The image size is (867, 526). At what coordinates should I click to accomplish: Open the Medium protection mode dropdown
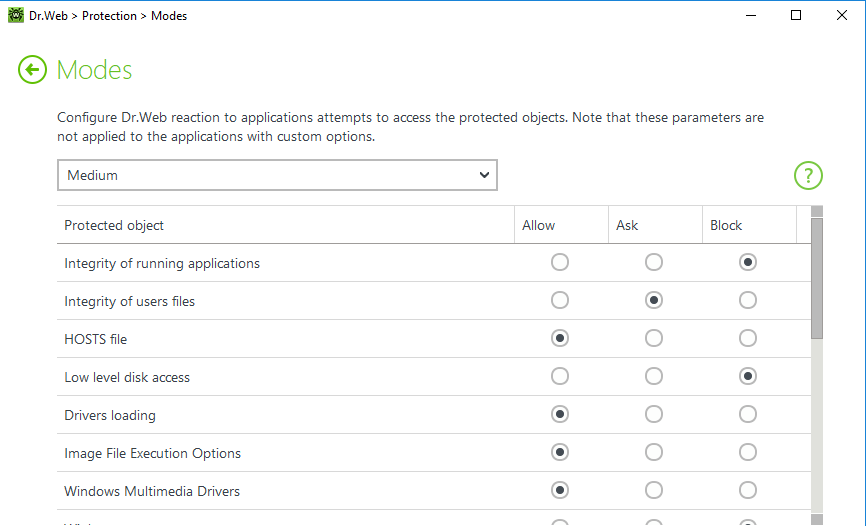[277, 175]
